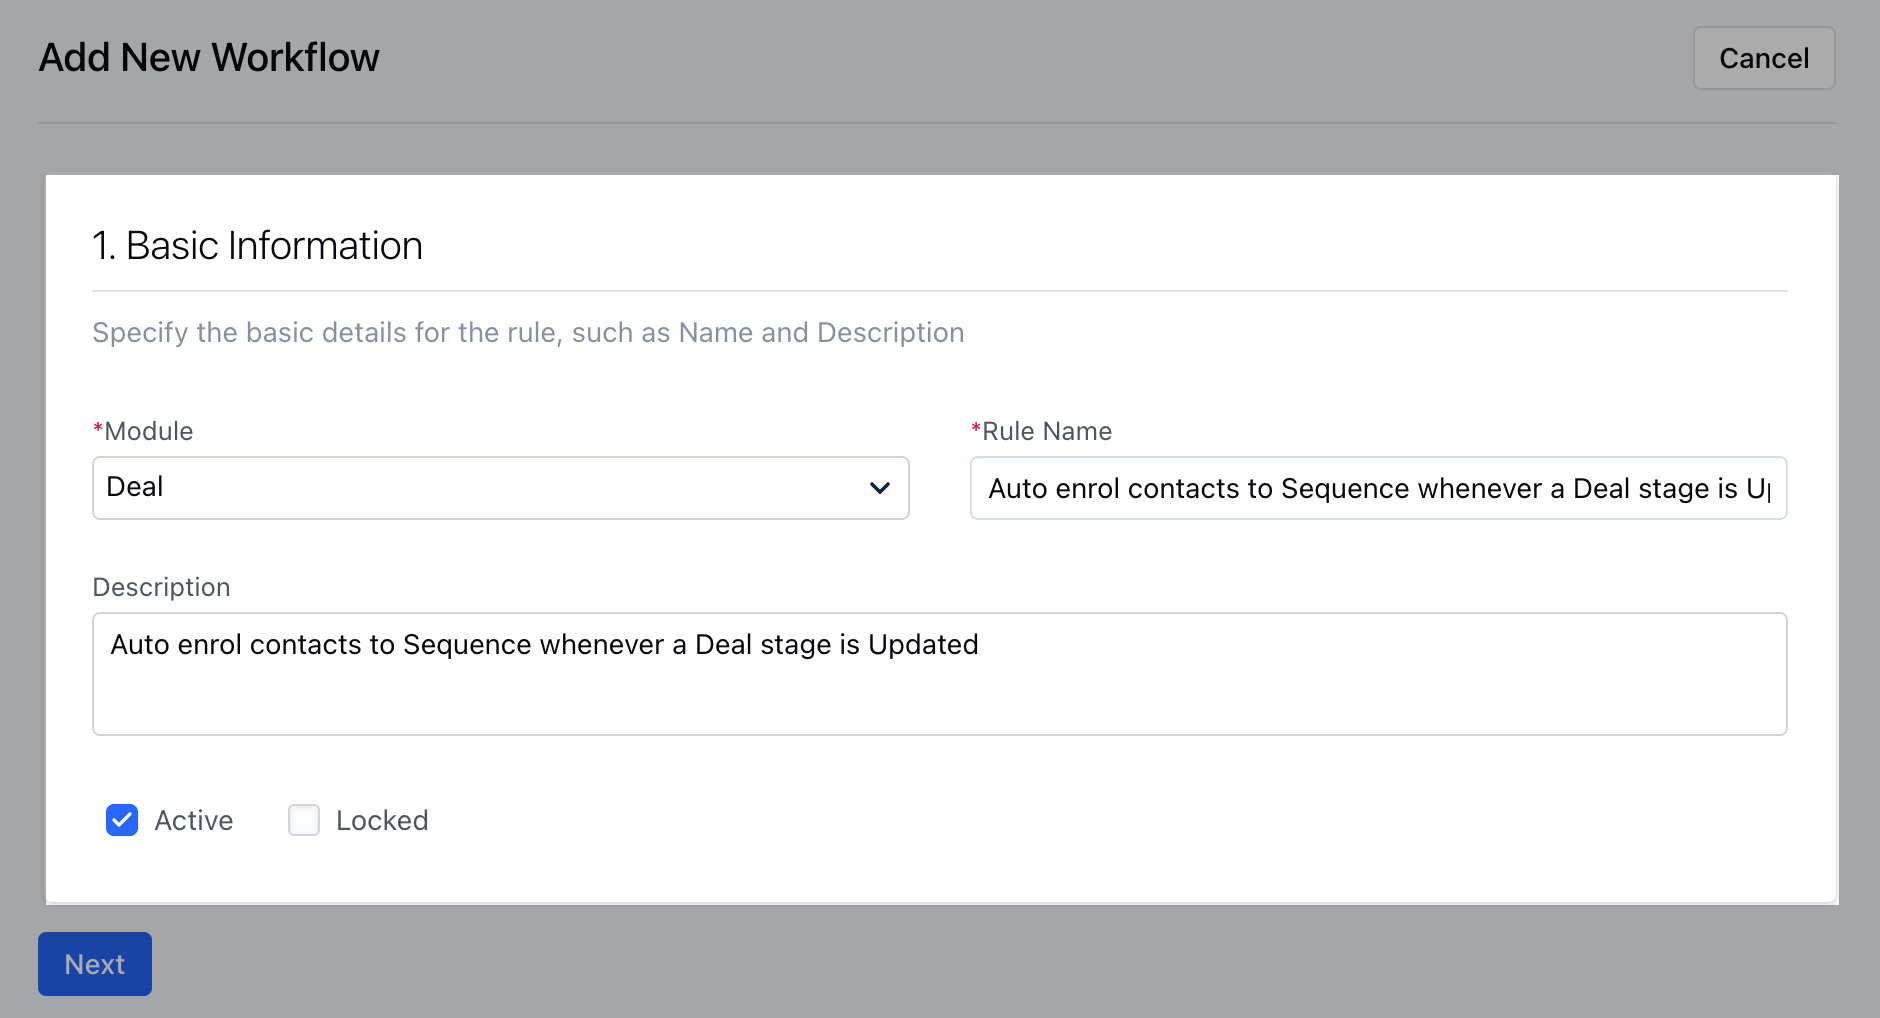The height and width of the screenshot is (1018, 1880).
Task: Click the 'Locked' label text
Action: pos(382,821)
